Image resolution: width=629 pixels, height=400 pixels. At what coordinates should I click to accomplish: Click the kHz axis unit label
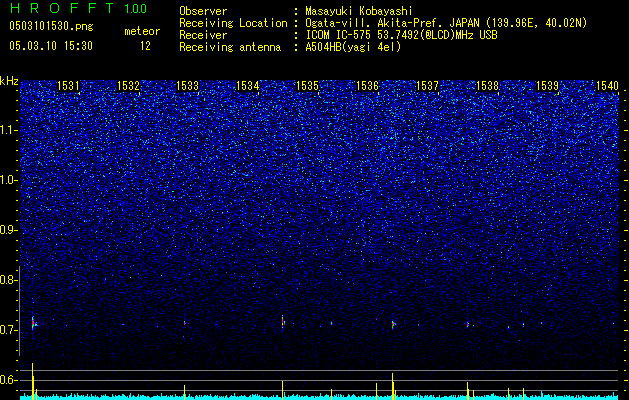[x=9, y=81]
